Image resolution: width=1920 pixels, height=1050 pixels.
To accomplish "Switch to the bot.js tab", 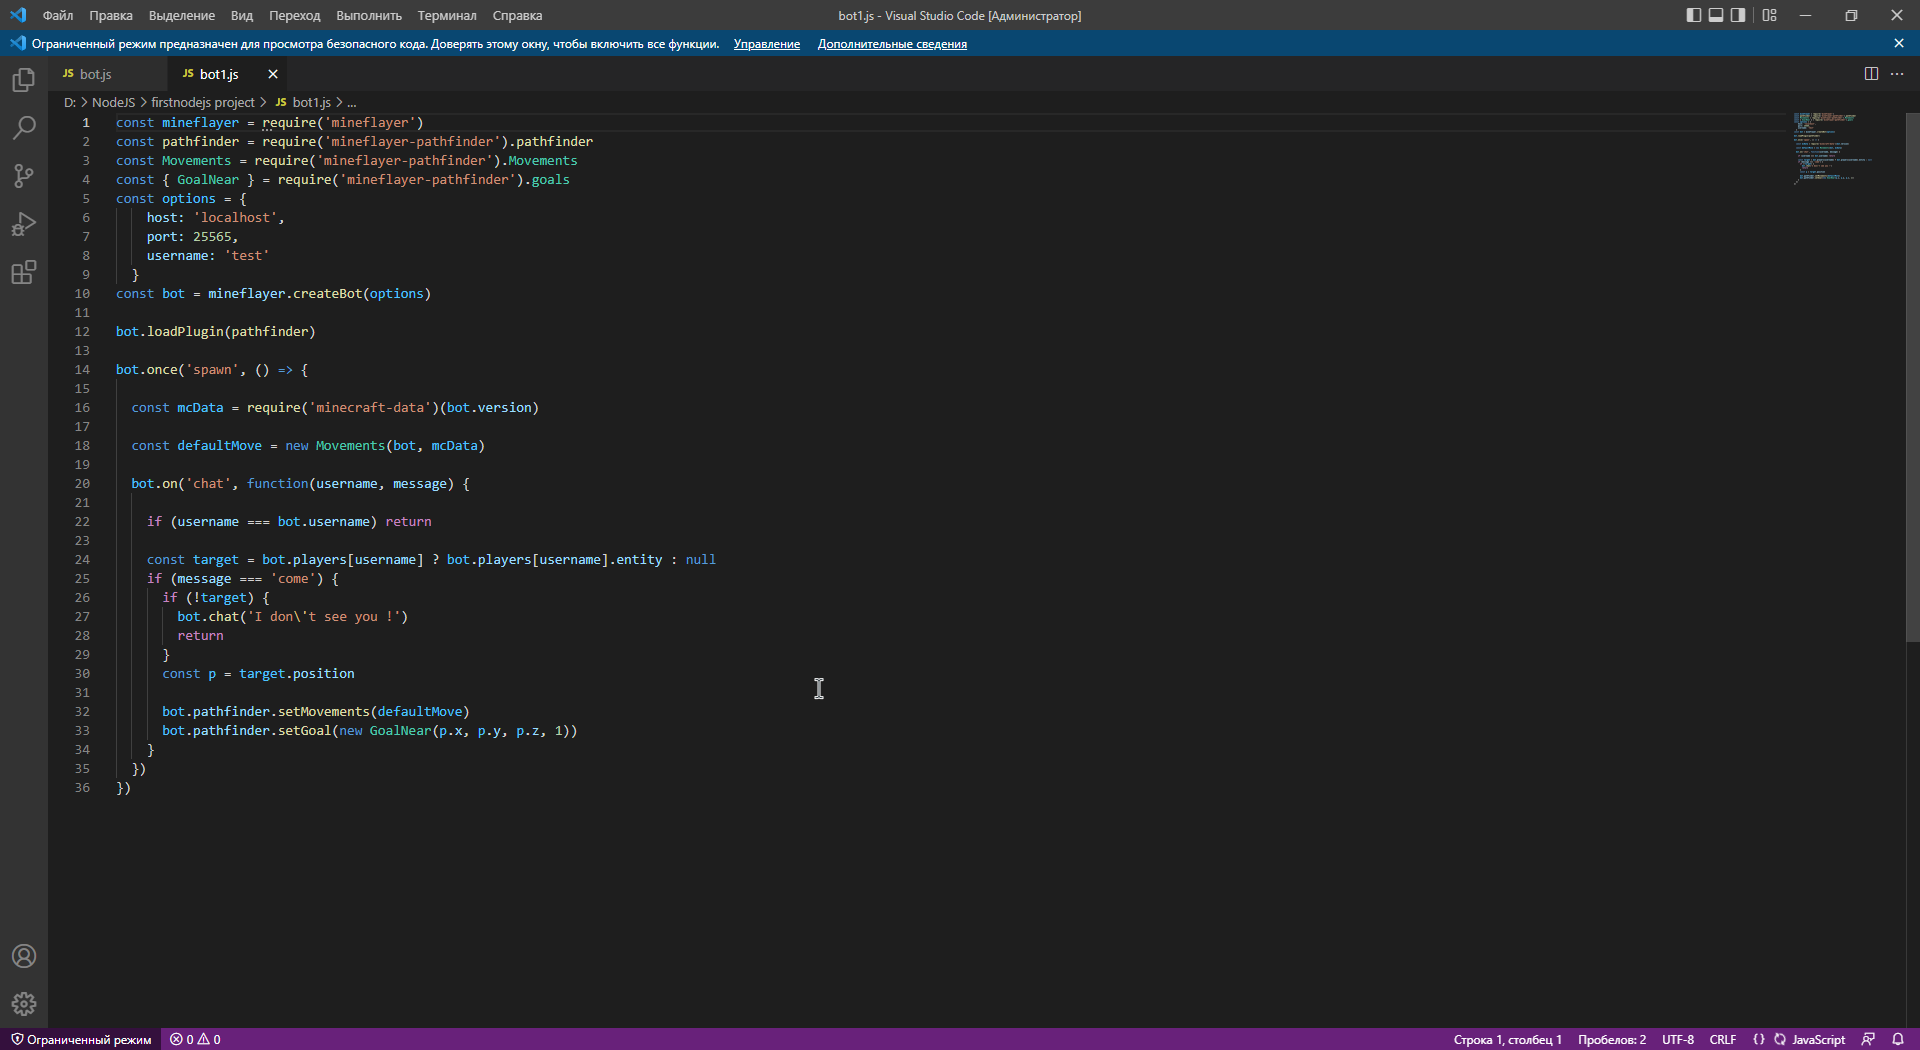I will (x=96, y=73).
